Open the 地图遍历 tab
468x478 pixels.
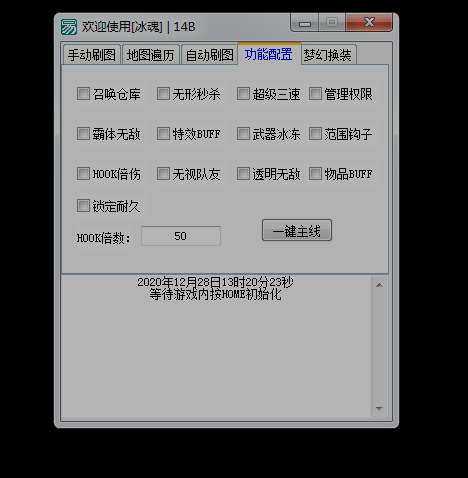[151, 55]
